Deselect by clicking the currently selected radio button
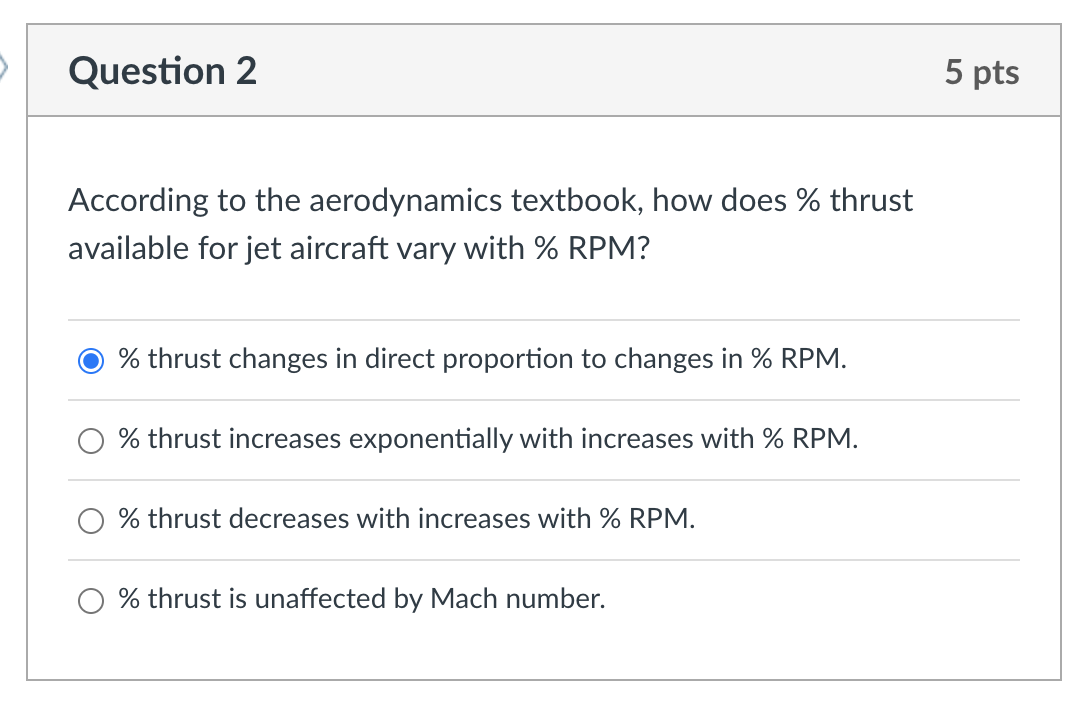This screenshot has height=714, width=1088. pyautogui.click(x=91, y=360)
